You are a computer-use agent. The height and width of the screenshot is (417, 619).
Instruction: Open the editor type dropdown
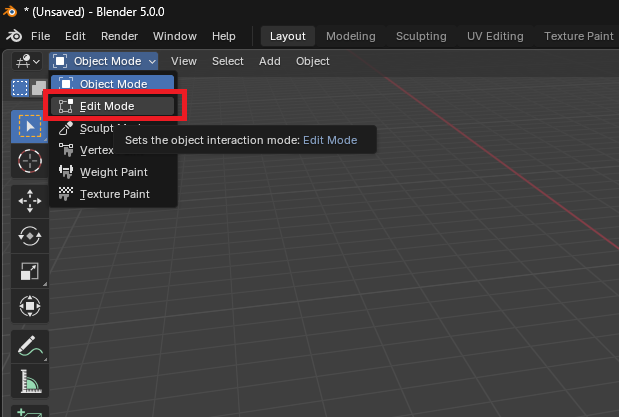(x=26, y=61)
